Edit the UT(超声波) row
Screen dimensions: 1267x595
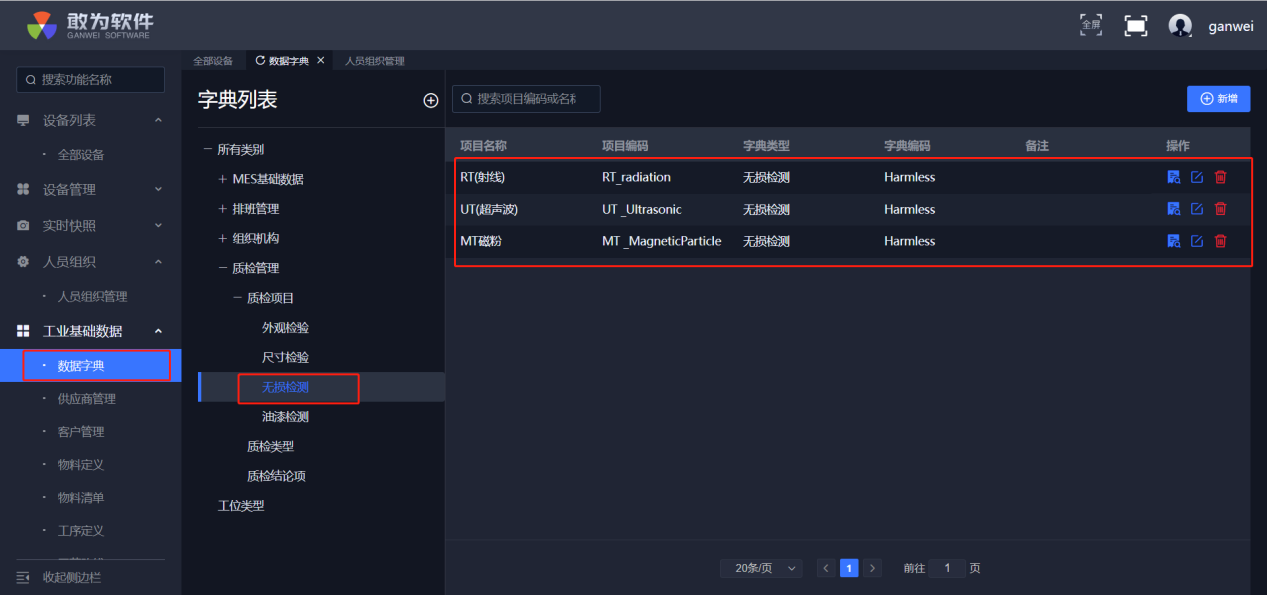coord(1197,209)
